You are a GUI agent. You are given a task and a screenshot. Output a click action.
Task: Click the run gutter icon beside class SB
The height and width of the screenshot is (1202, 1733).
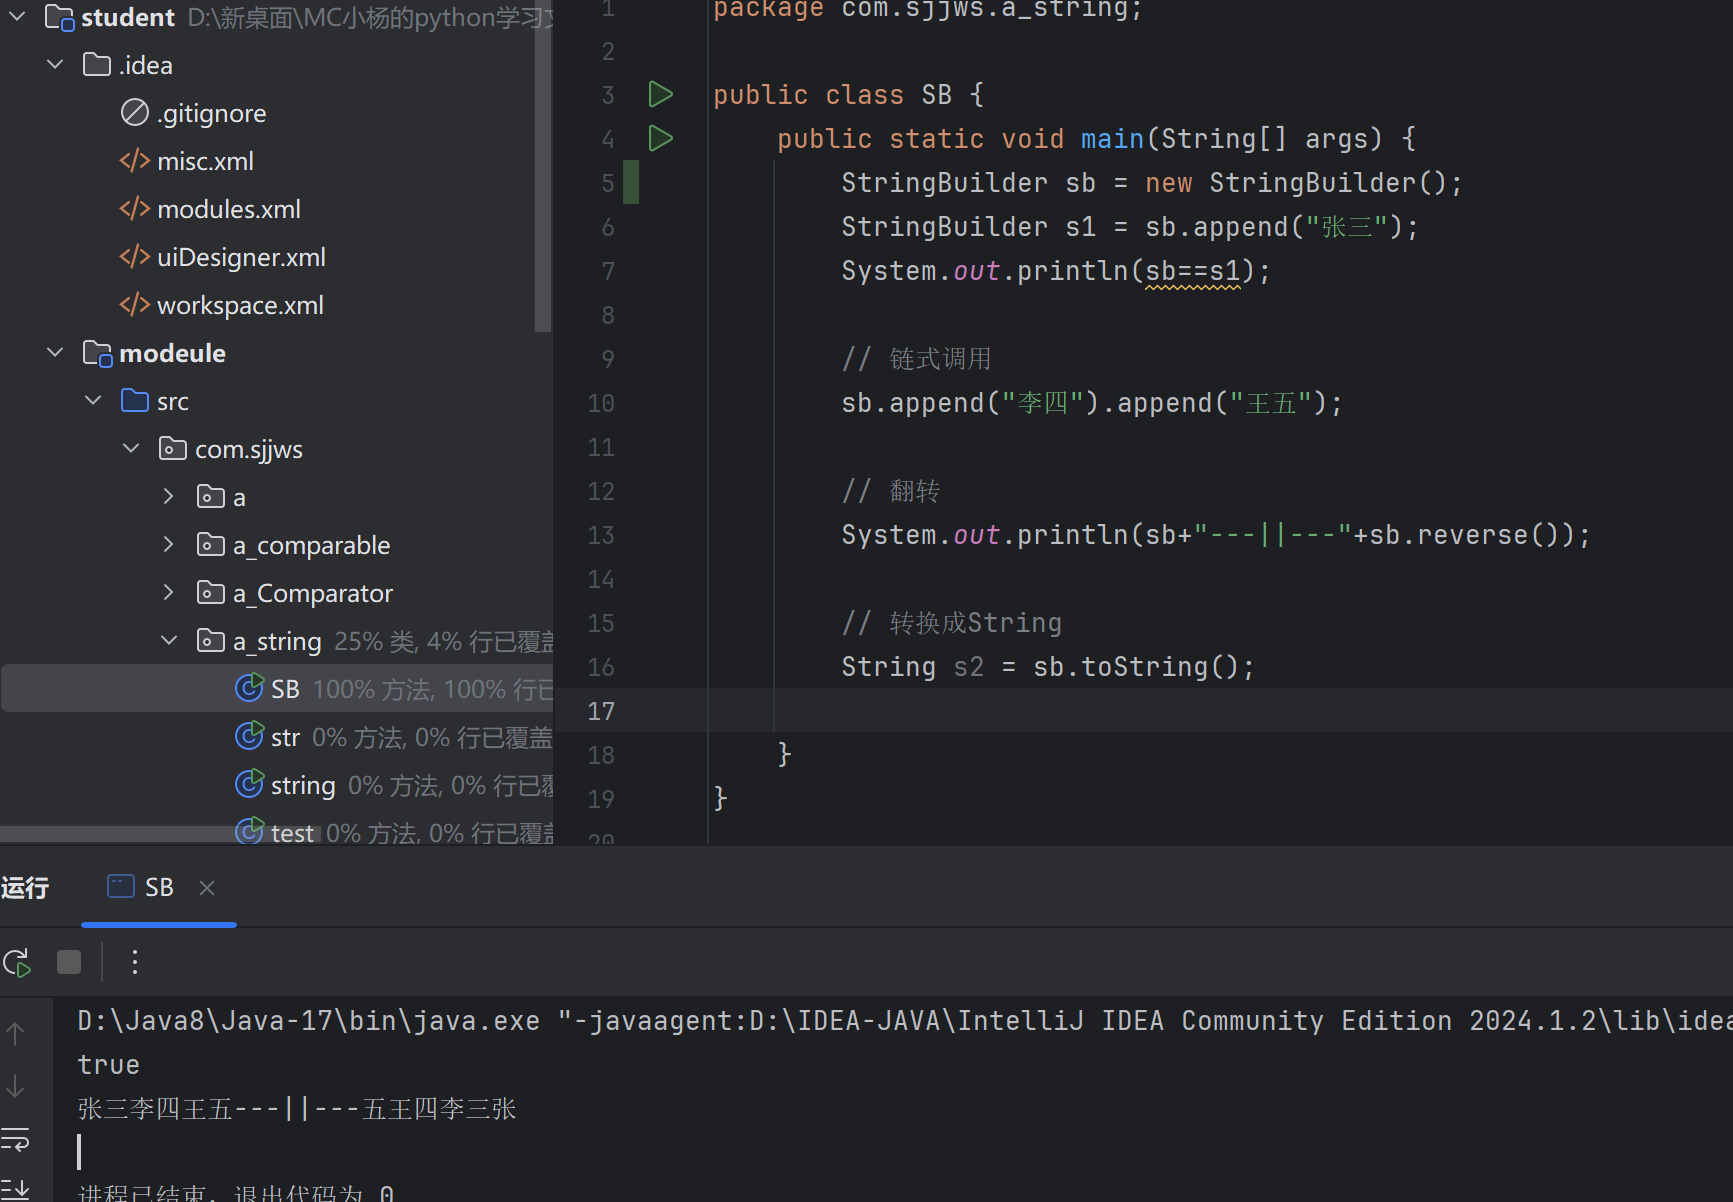click(660, 95)
